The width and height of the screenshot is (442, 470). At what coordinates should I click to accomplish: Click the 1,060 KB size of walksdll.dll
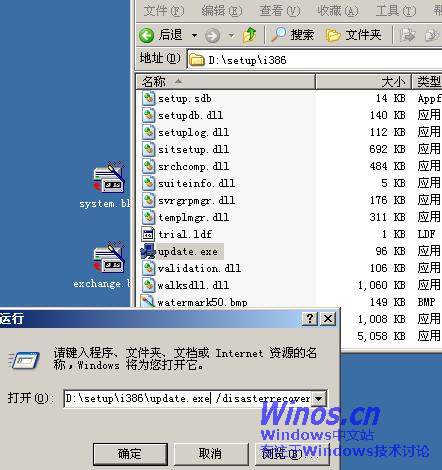(x=381, y=285)
